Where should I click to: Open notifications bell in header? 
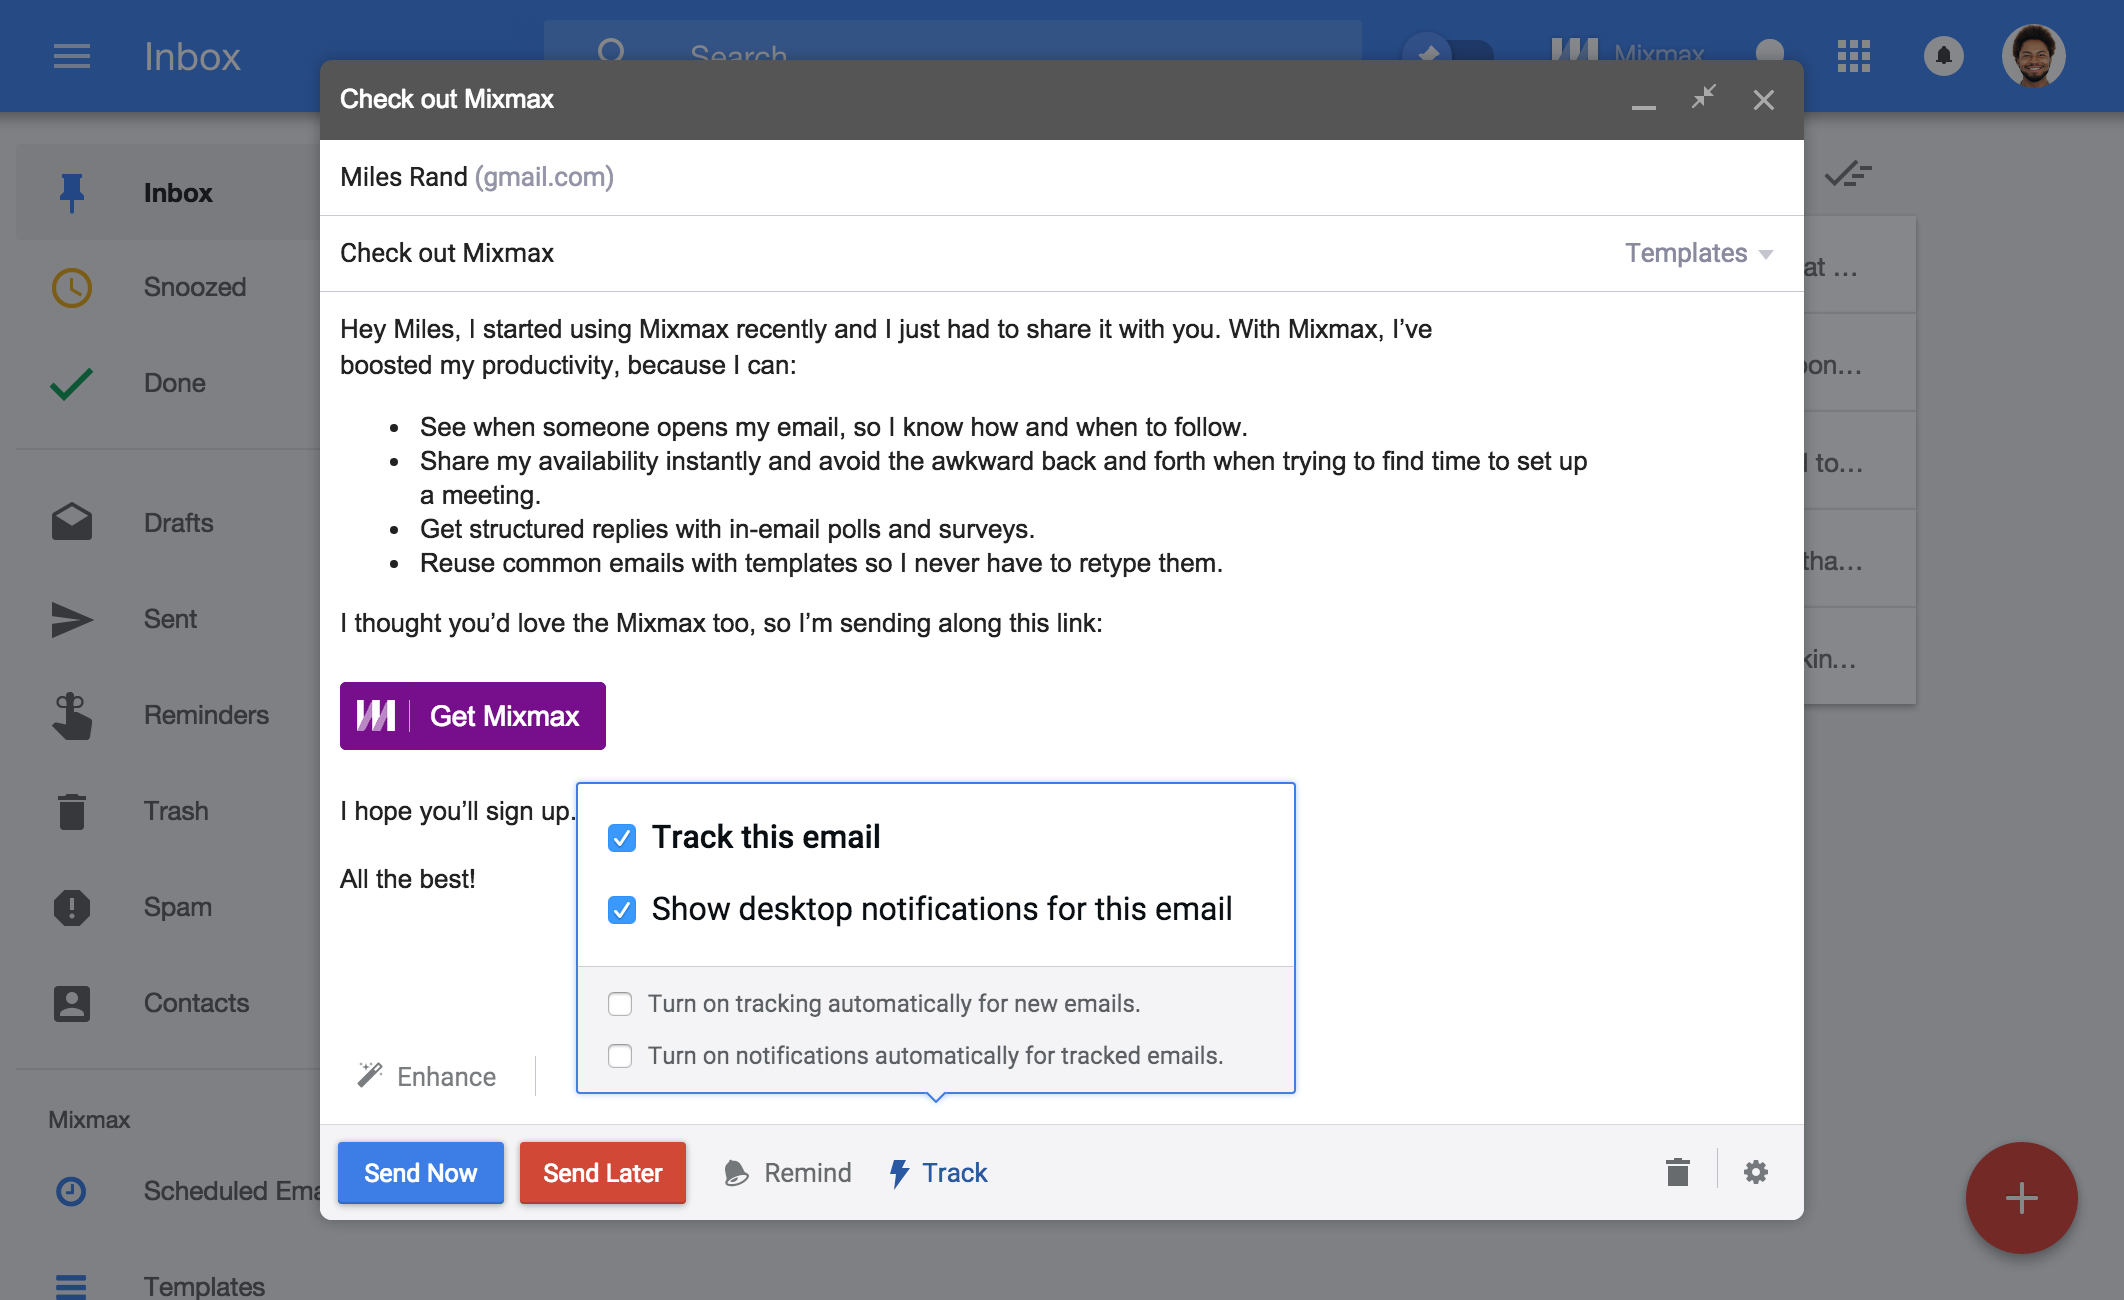1943,56
